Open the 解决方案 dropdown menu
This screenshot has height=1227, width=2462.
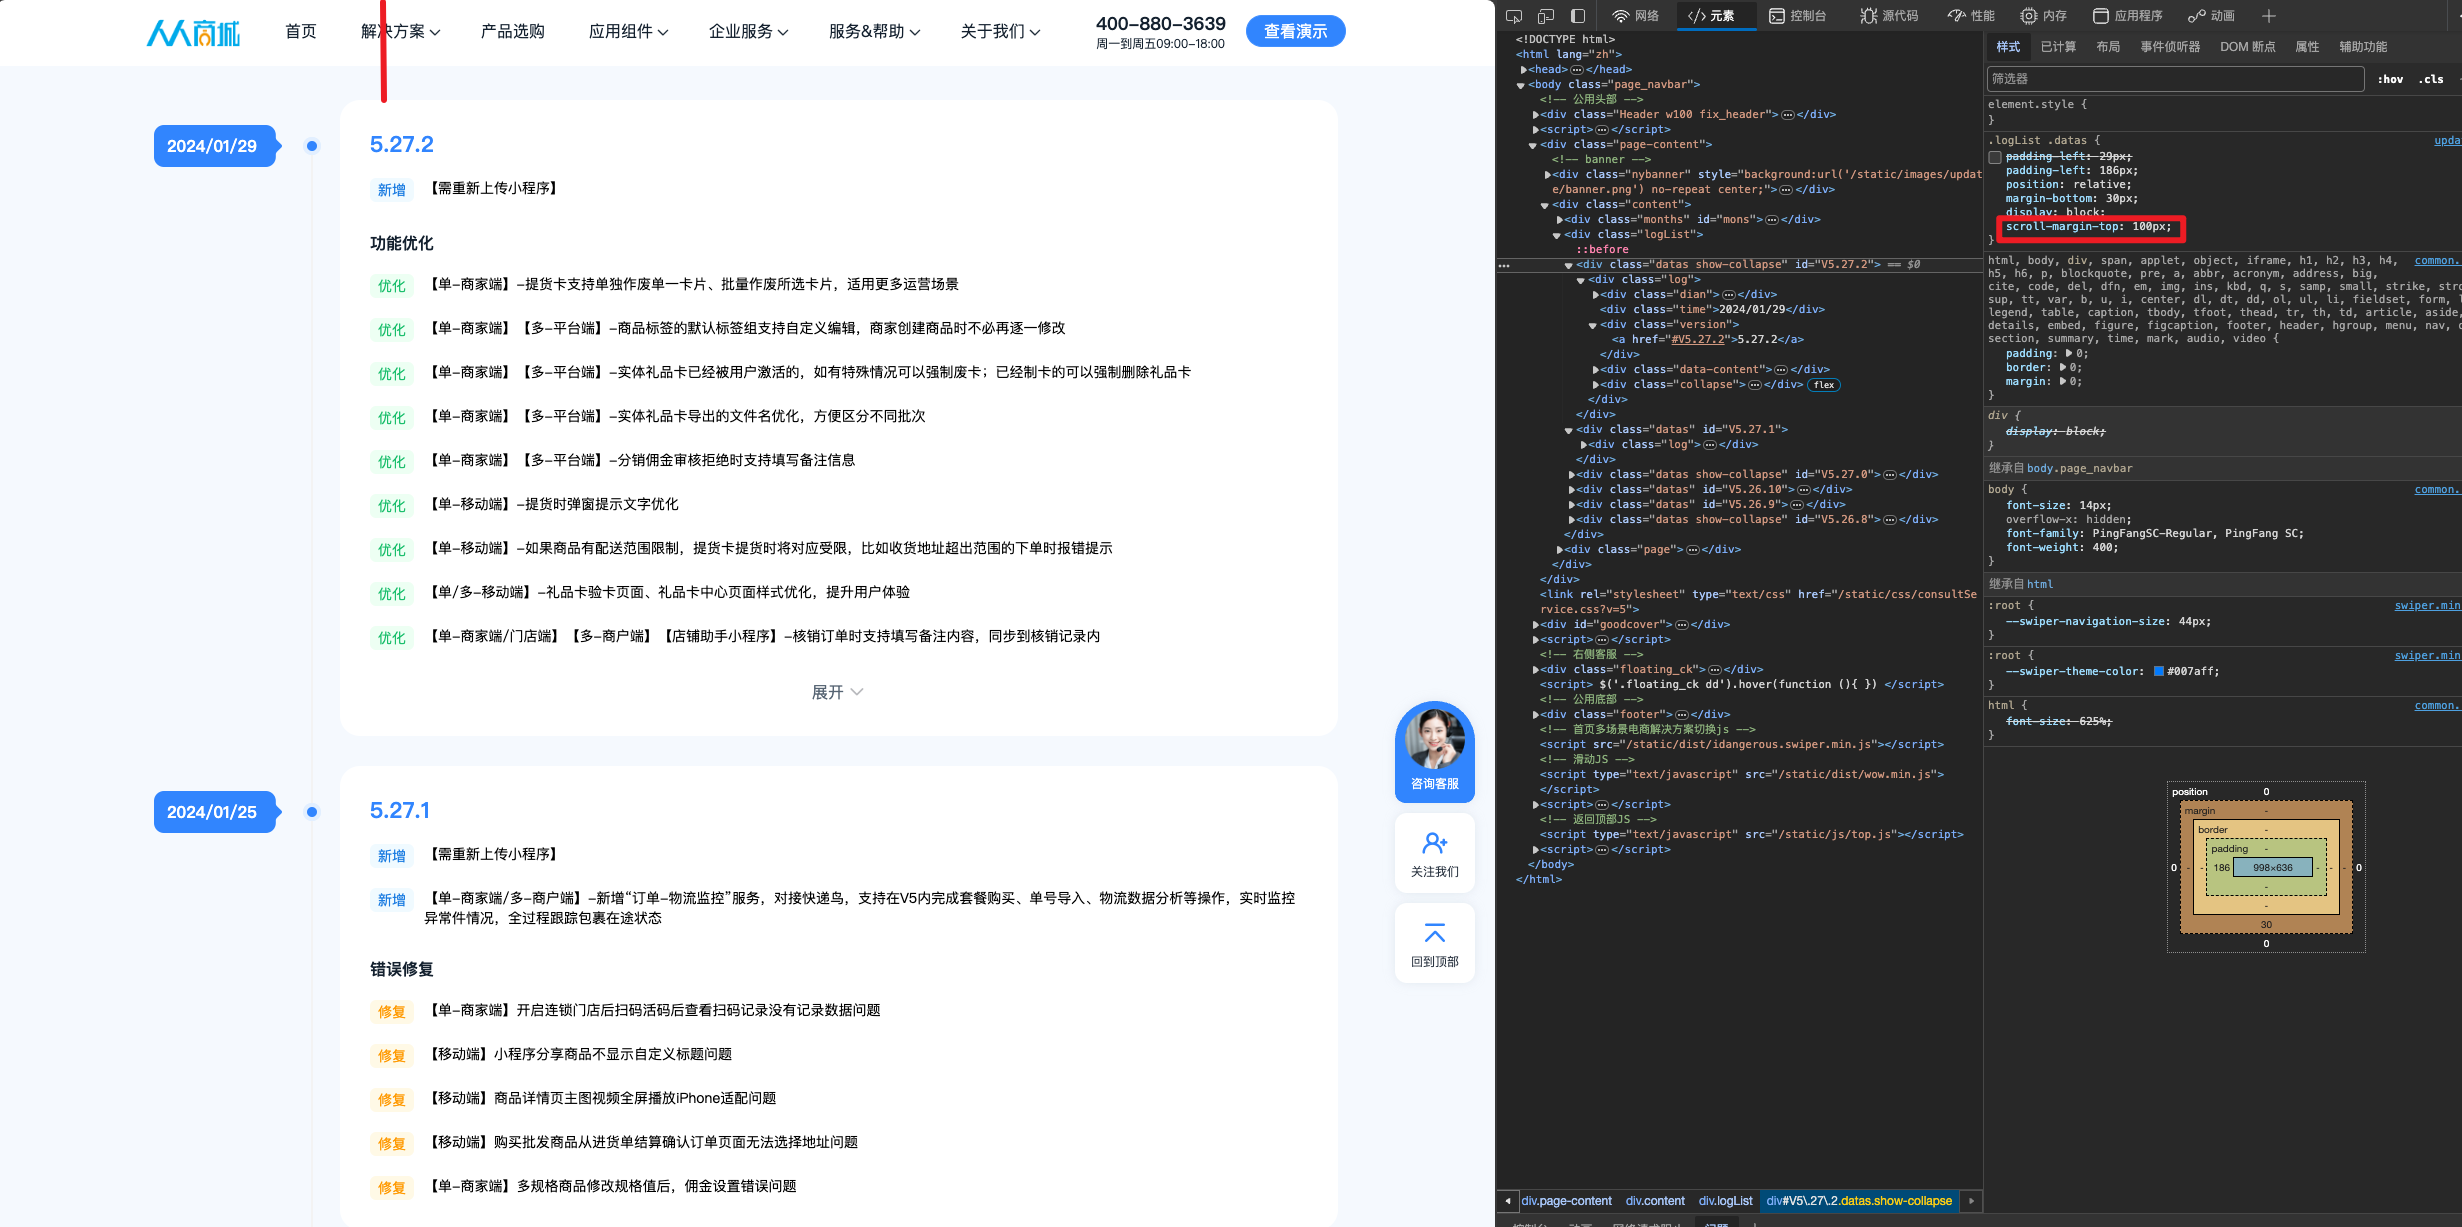click(x=401, y=32)
